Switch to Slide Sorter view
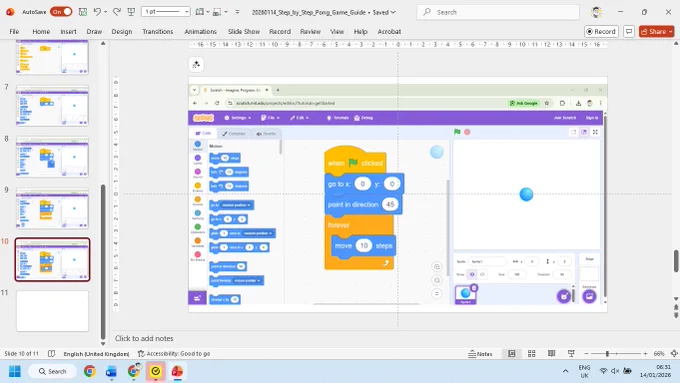 click(531, 354)
